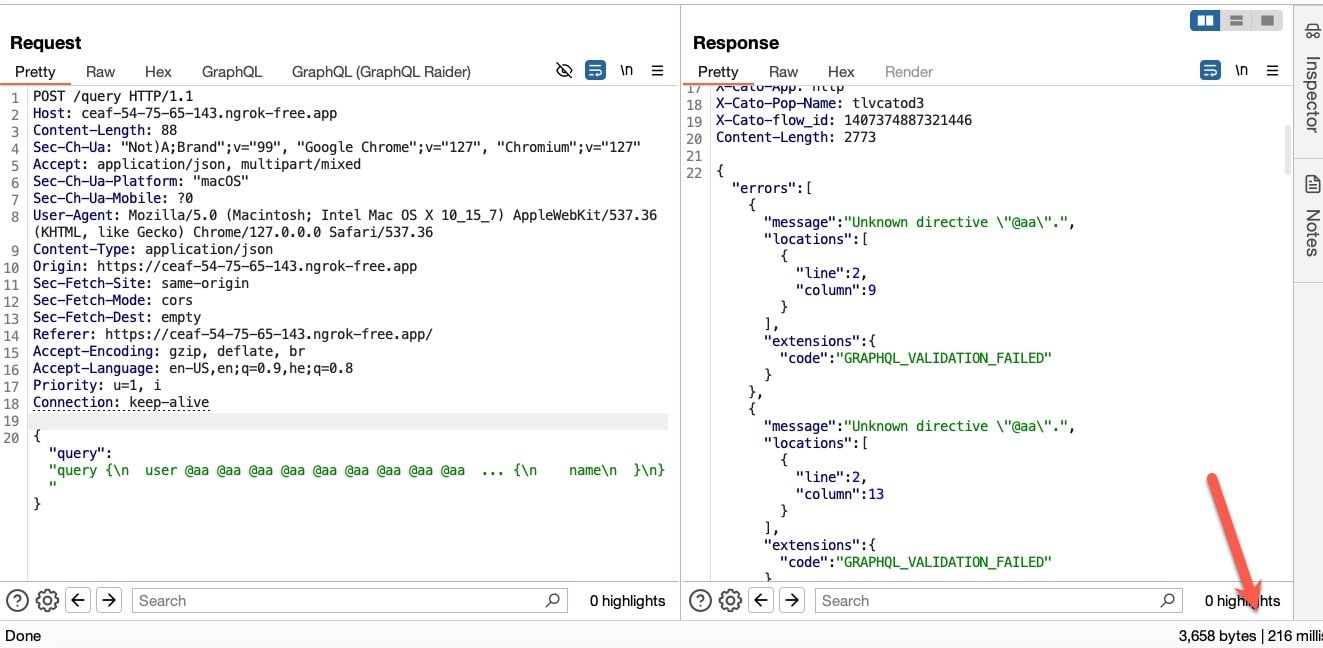Click the 'Sec-Fetch-Dest: empty' line
The image size is (1323, 648).
(x=117, y=317)
